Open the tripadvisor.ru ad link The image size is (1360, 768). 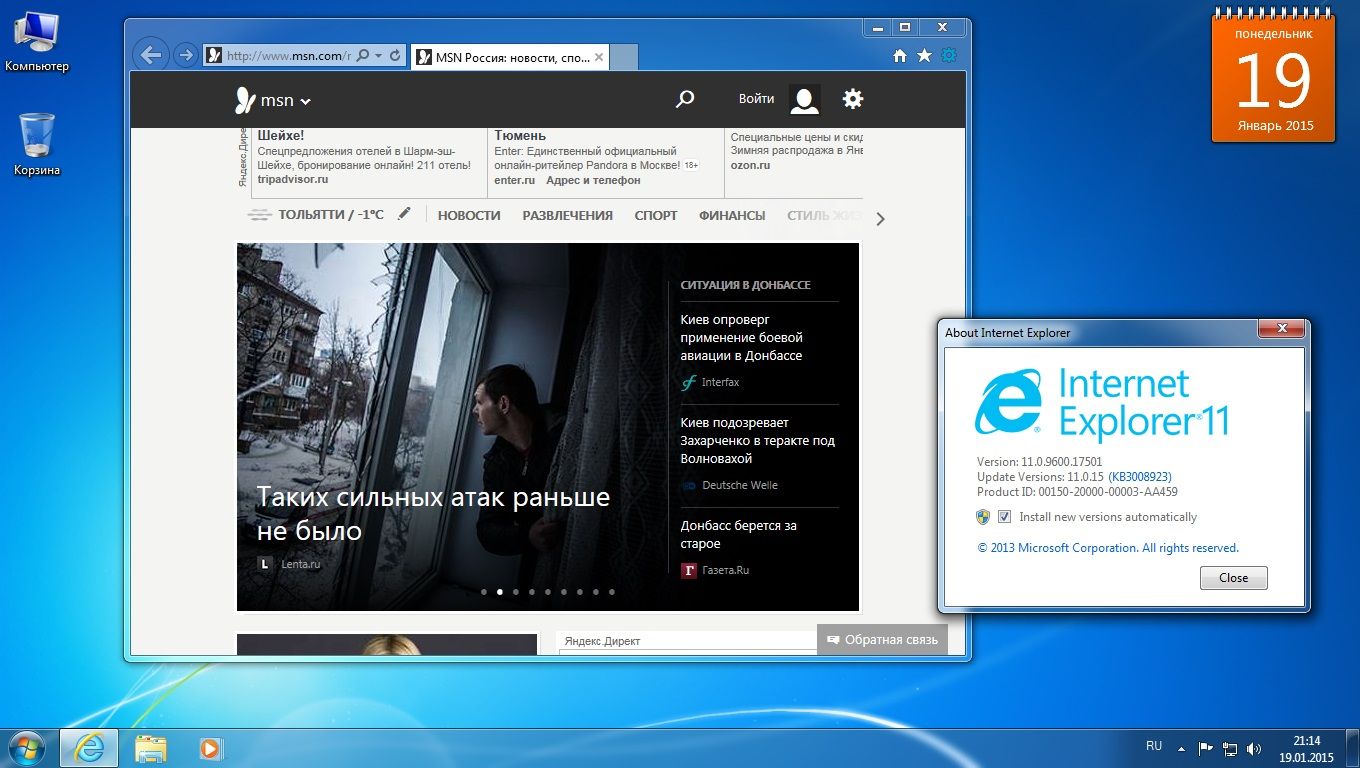coord(293,179)
